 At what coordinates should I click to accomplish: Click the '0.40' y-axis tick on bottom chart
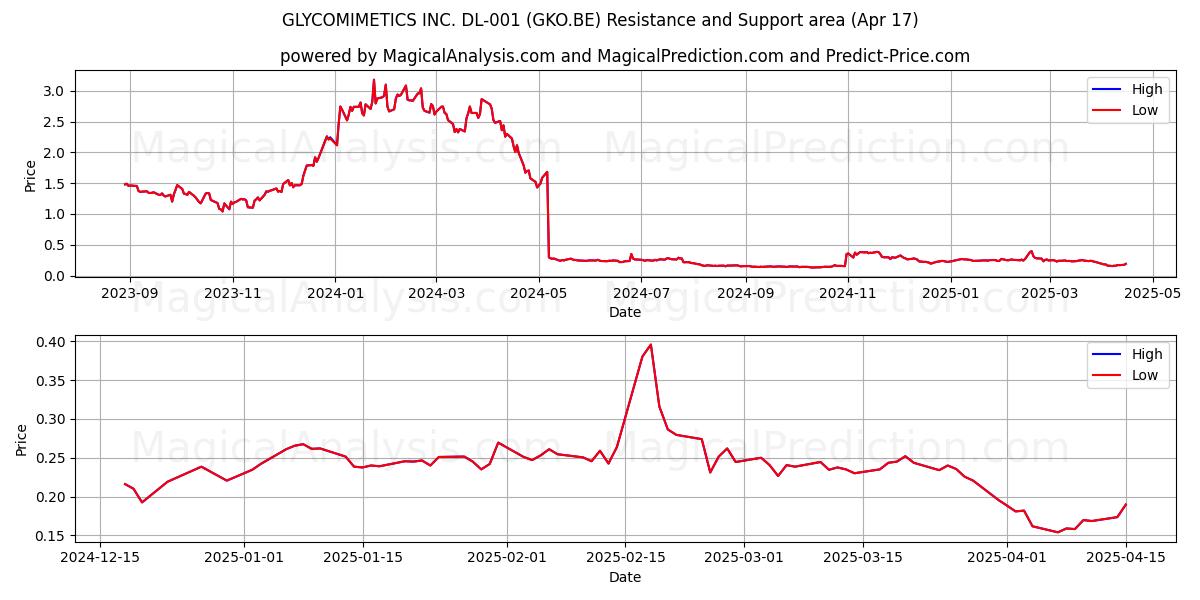pos(52,342)
